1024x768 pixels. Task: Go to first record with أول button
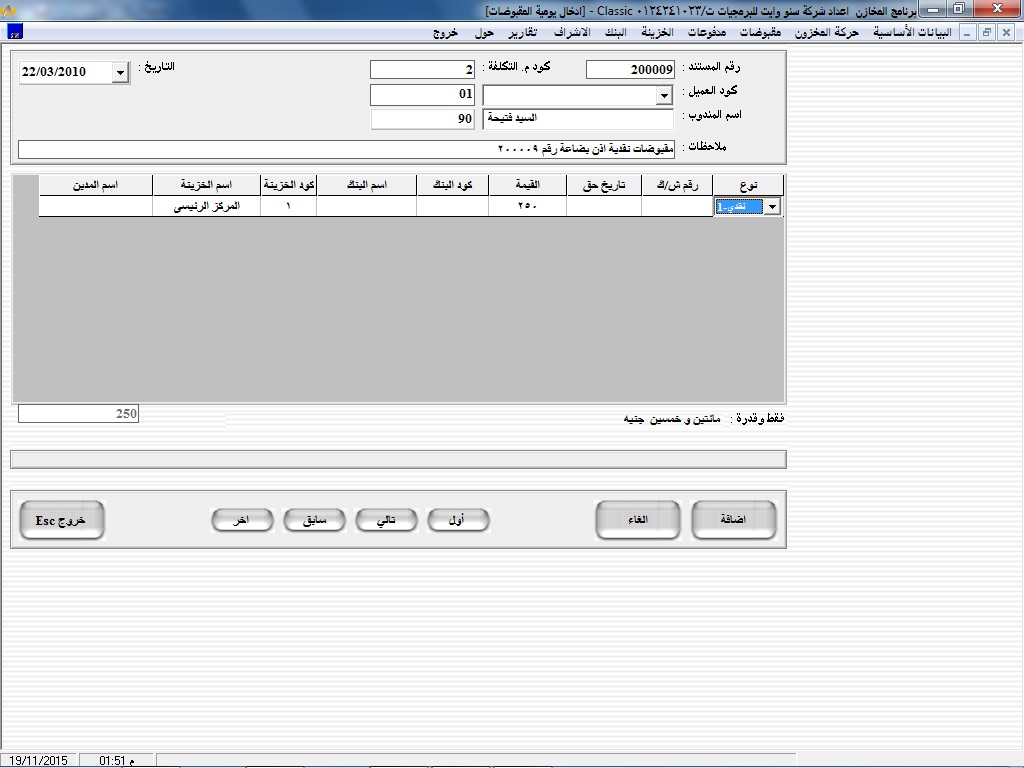pyautogui.click(x=457, y=520)
